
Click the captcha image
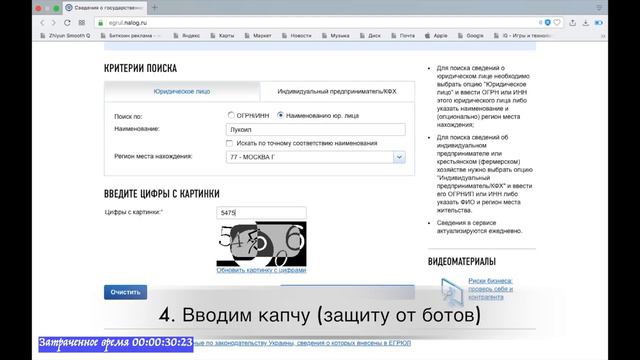261,244
